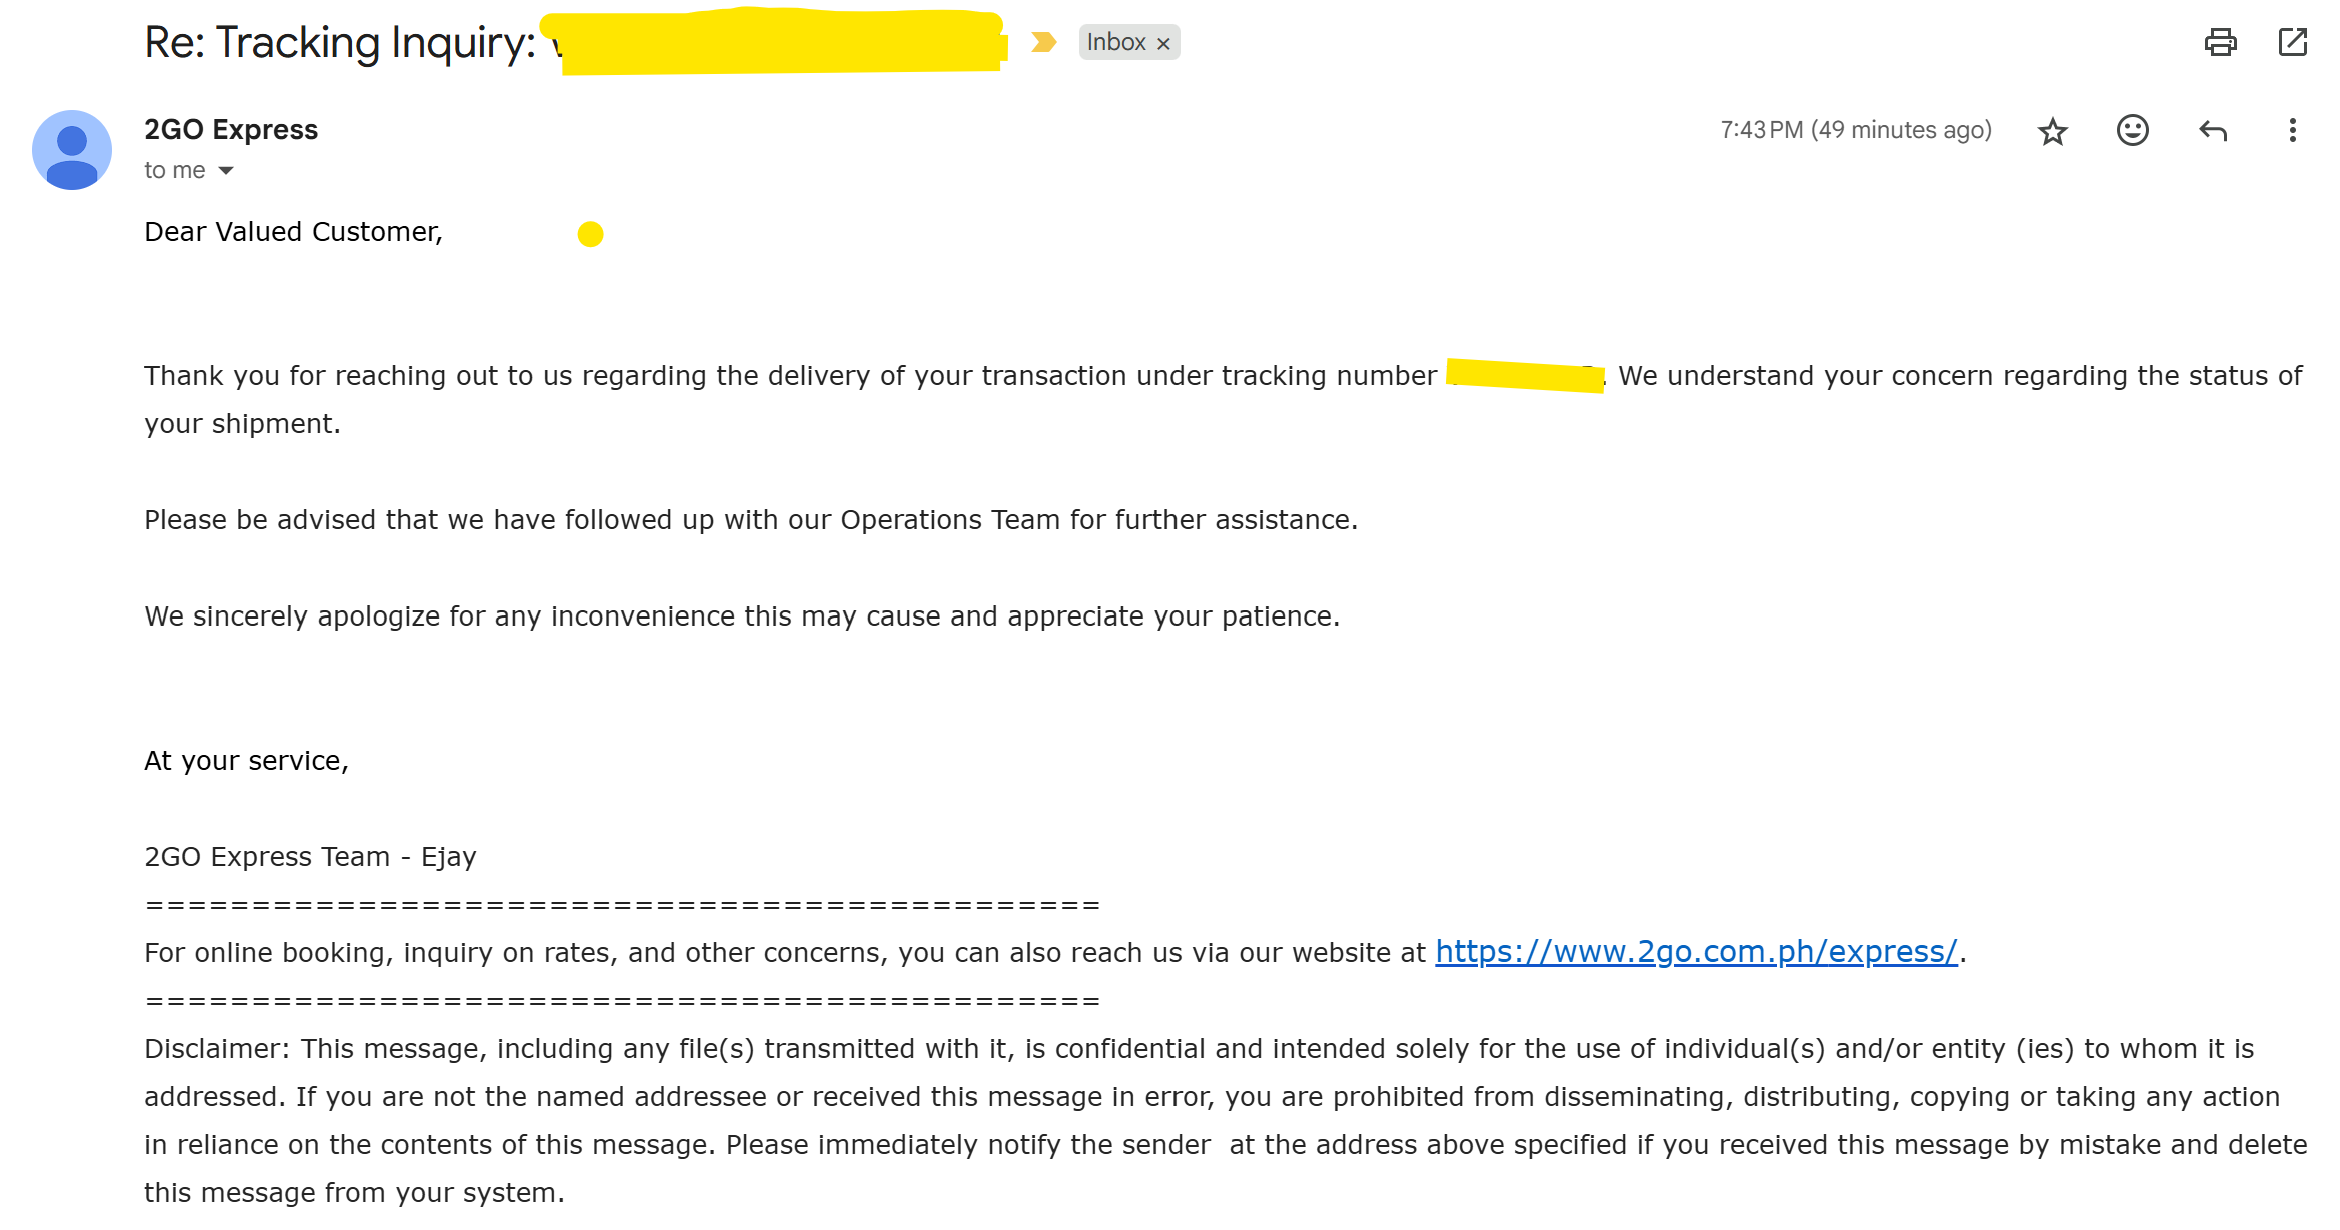Print this email
The image size is (2340, 1230).
pos(2220,42)
